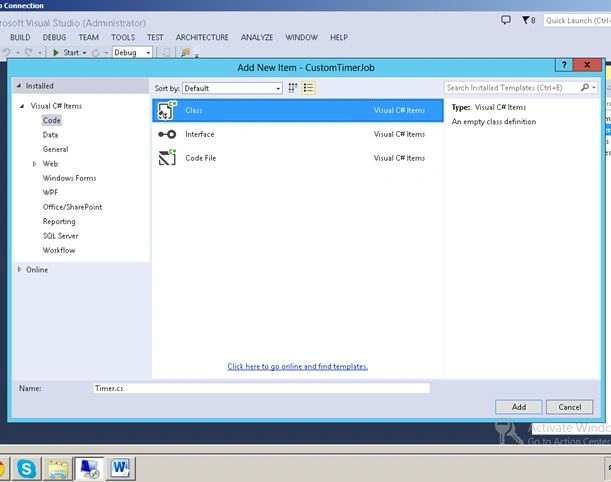The image size is (611, 482).
Task: Click the feedback speech bubble icon
Action: coord(505,20)
